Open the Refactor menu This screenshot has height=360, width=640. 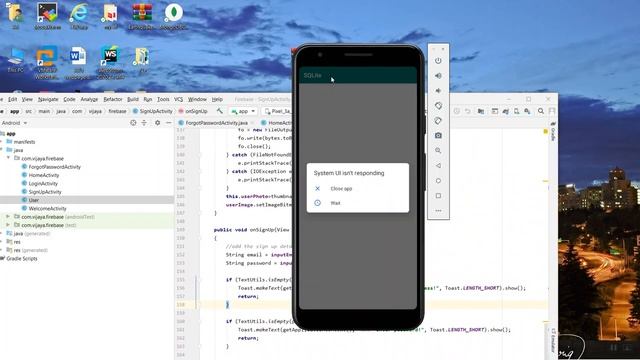[x=113, y=99]
